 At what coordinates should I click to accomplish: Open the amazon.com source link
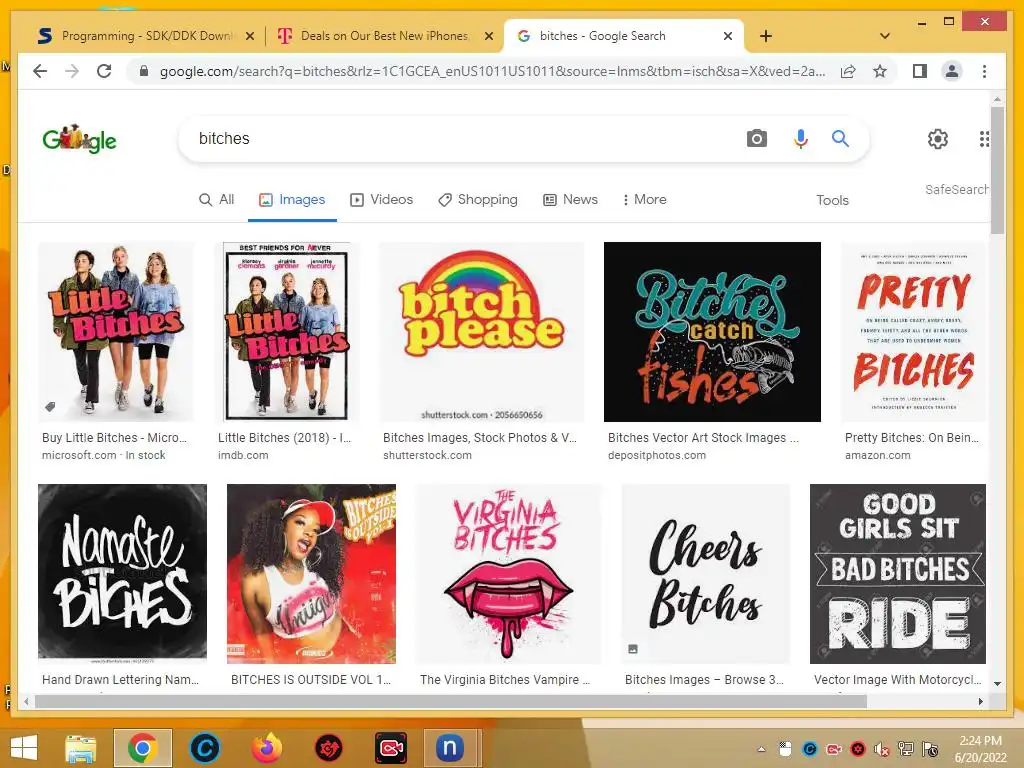pos(877,455)
